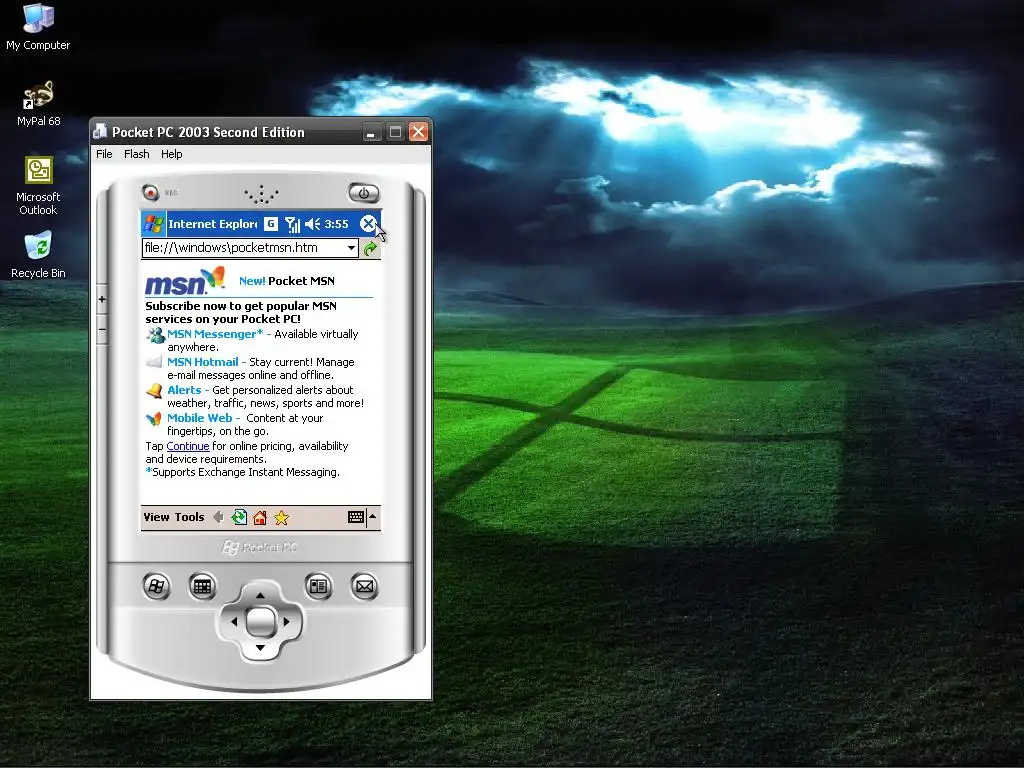1024x768 pixels.
Task: Close Internet Explorer with the X circle
Action: (368, 224)
